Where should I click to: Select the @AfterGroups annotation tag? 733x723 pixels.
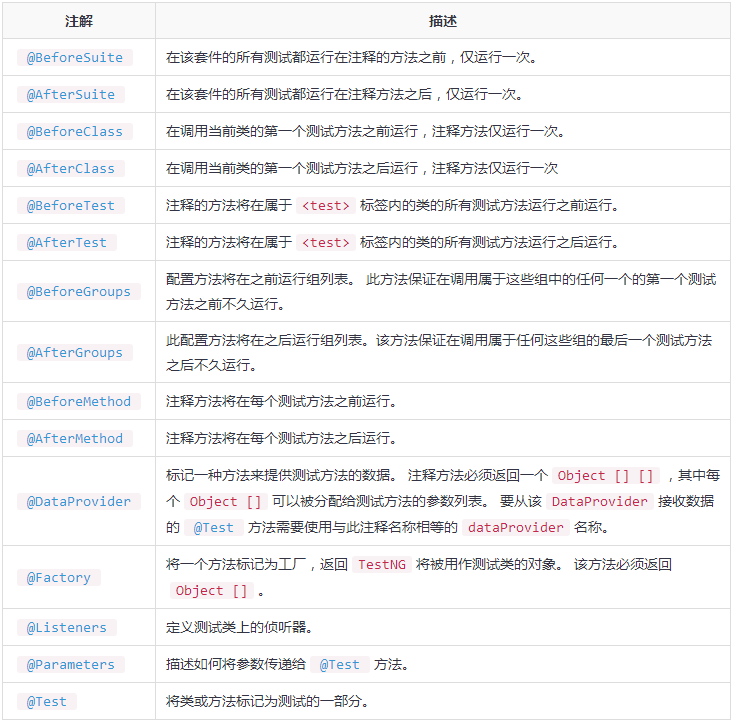click(x=75, y=352)
